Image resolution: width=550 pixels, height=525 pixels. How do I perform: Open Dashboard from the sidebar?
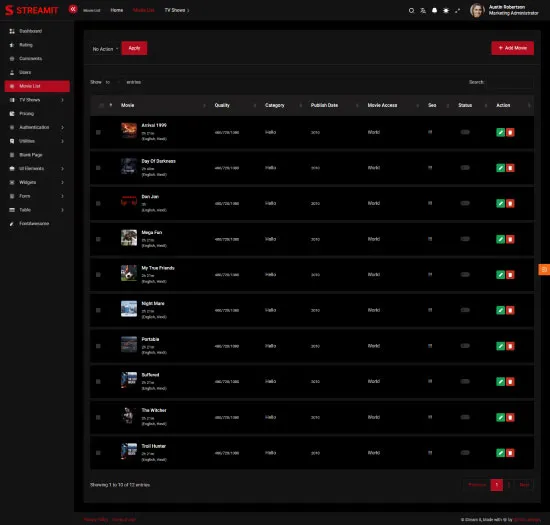pyautogui.click(x=37, y=31)
